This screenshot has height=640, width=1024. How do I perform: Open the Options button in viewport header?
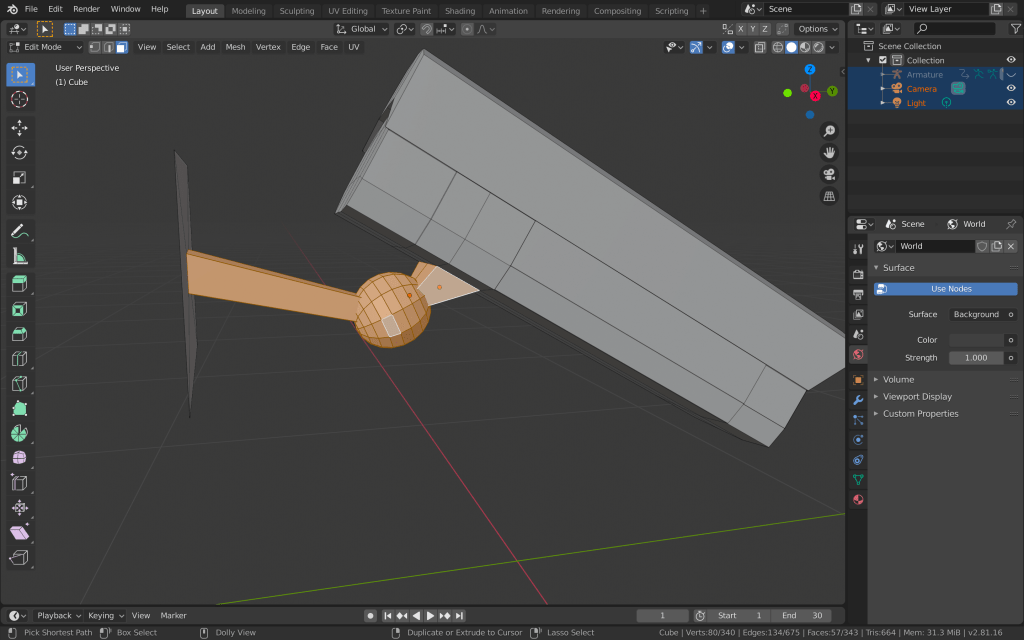(817, 29)
